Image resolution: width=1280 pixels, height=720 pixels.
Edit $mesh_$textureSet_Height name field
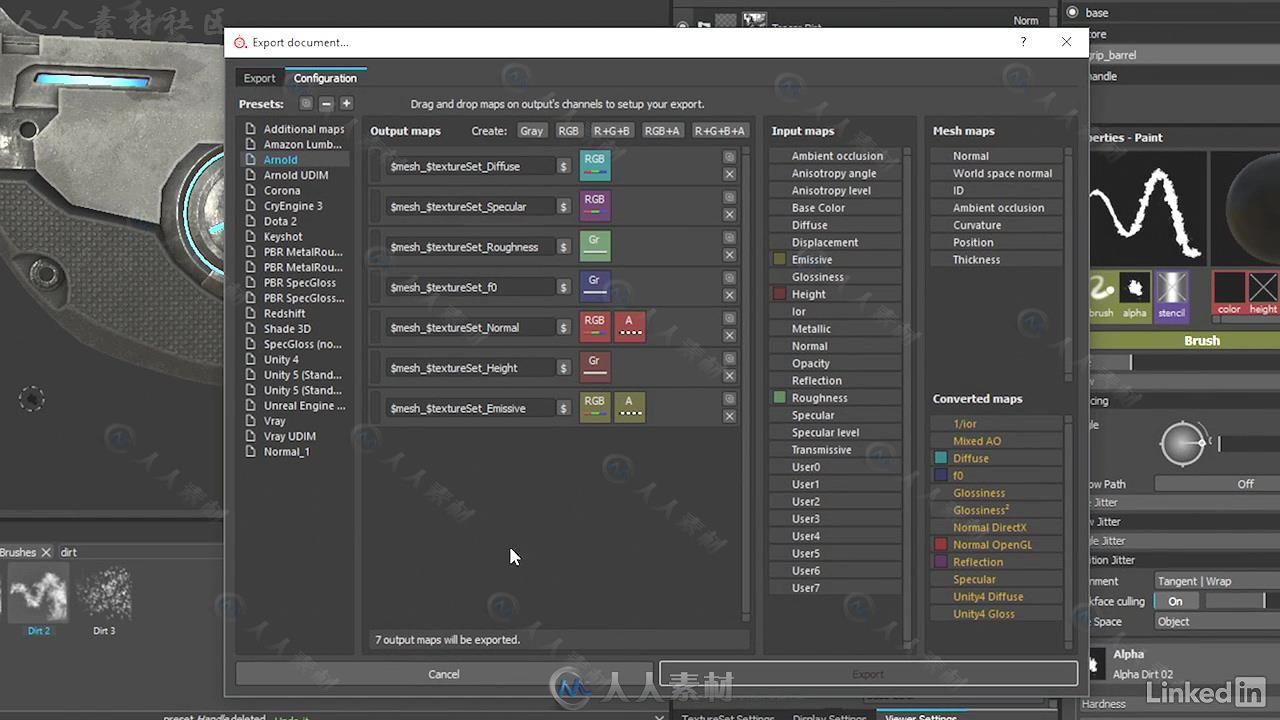(x=470, y=368)
